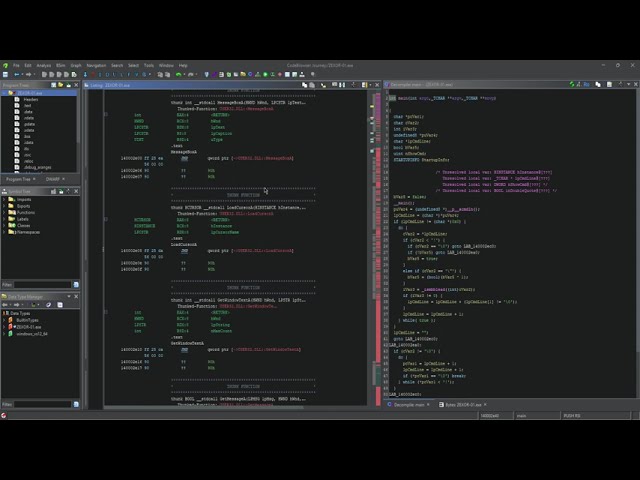Click the Decompiler copy icon
The width and height of the screenshot is (640, 480).
pyautogui.click(x=598, y=84)
